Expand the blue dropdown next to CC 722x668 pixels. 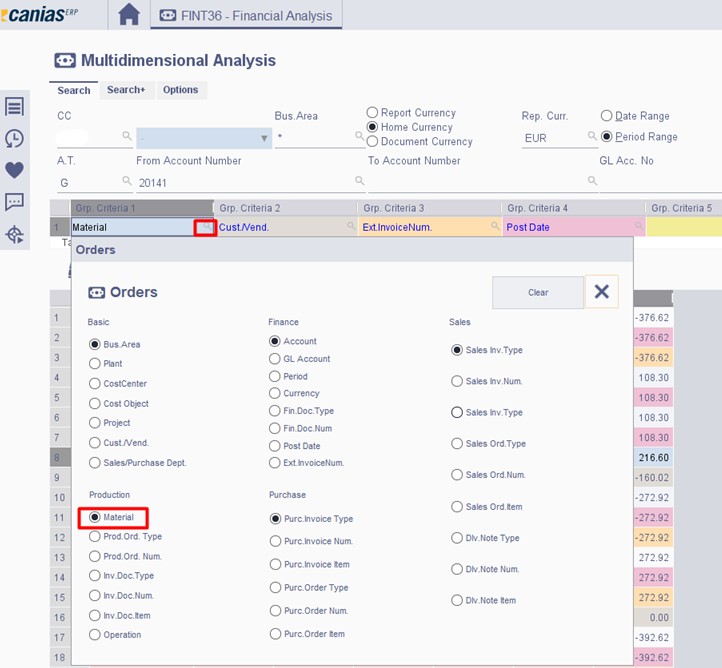(x=264, y=138)
